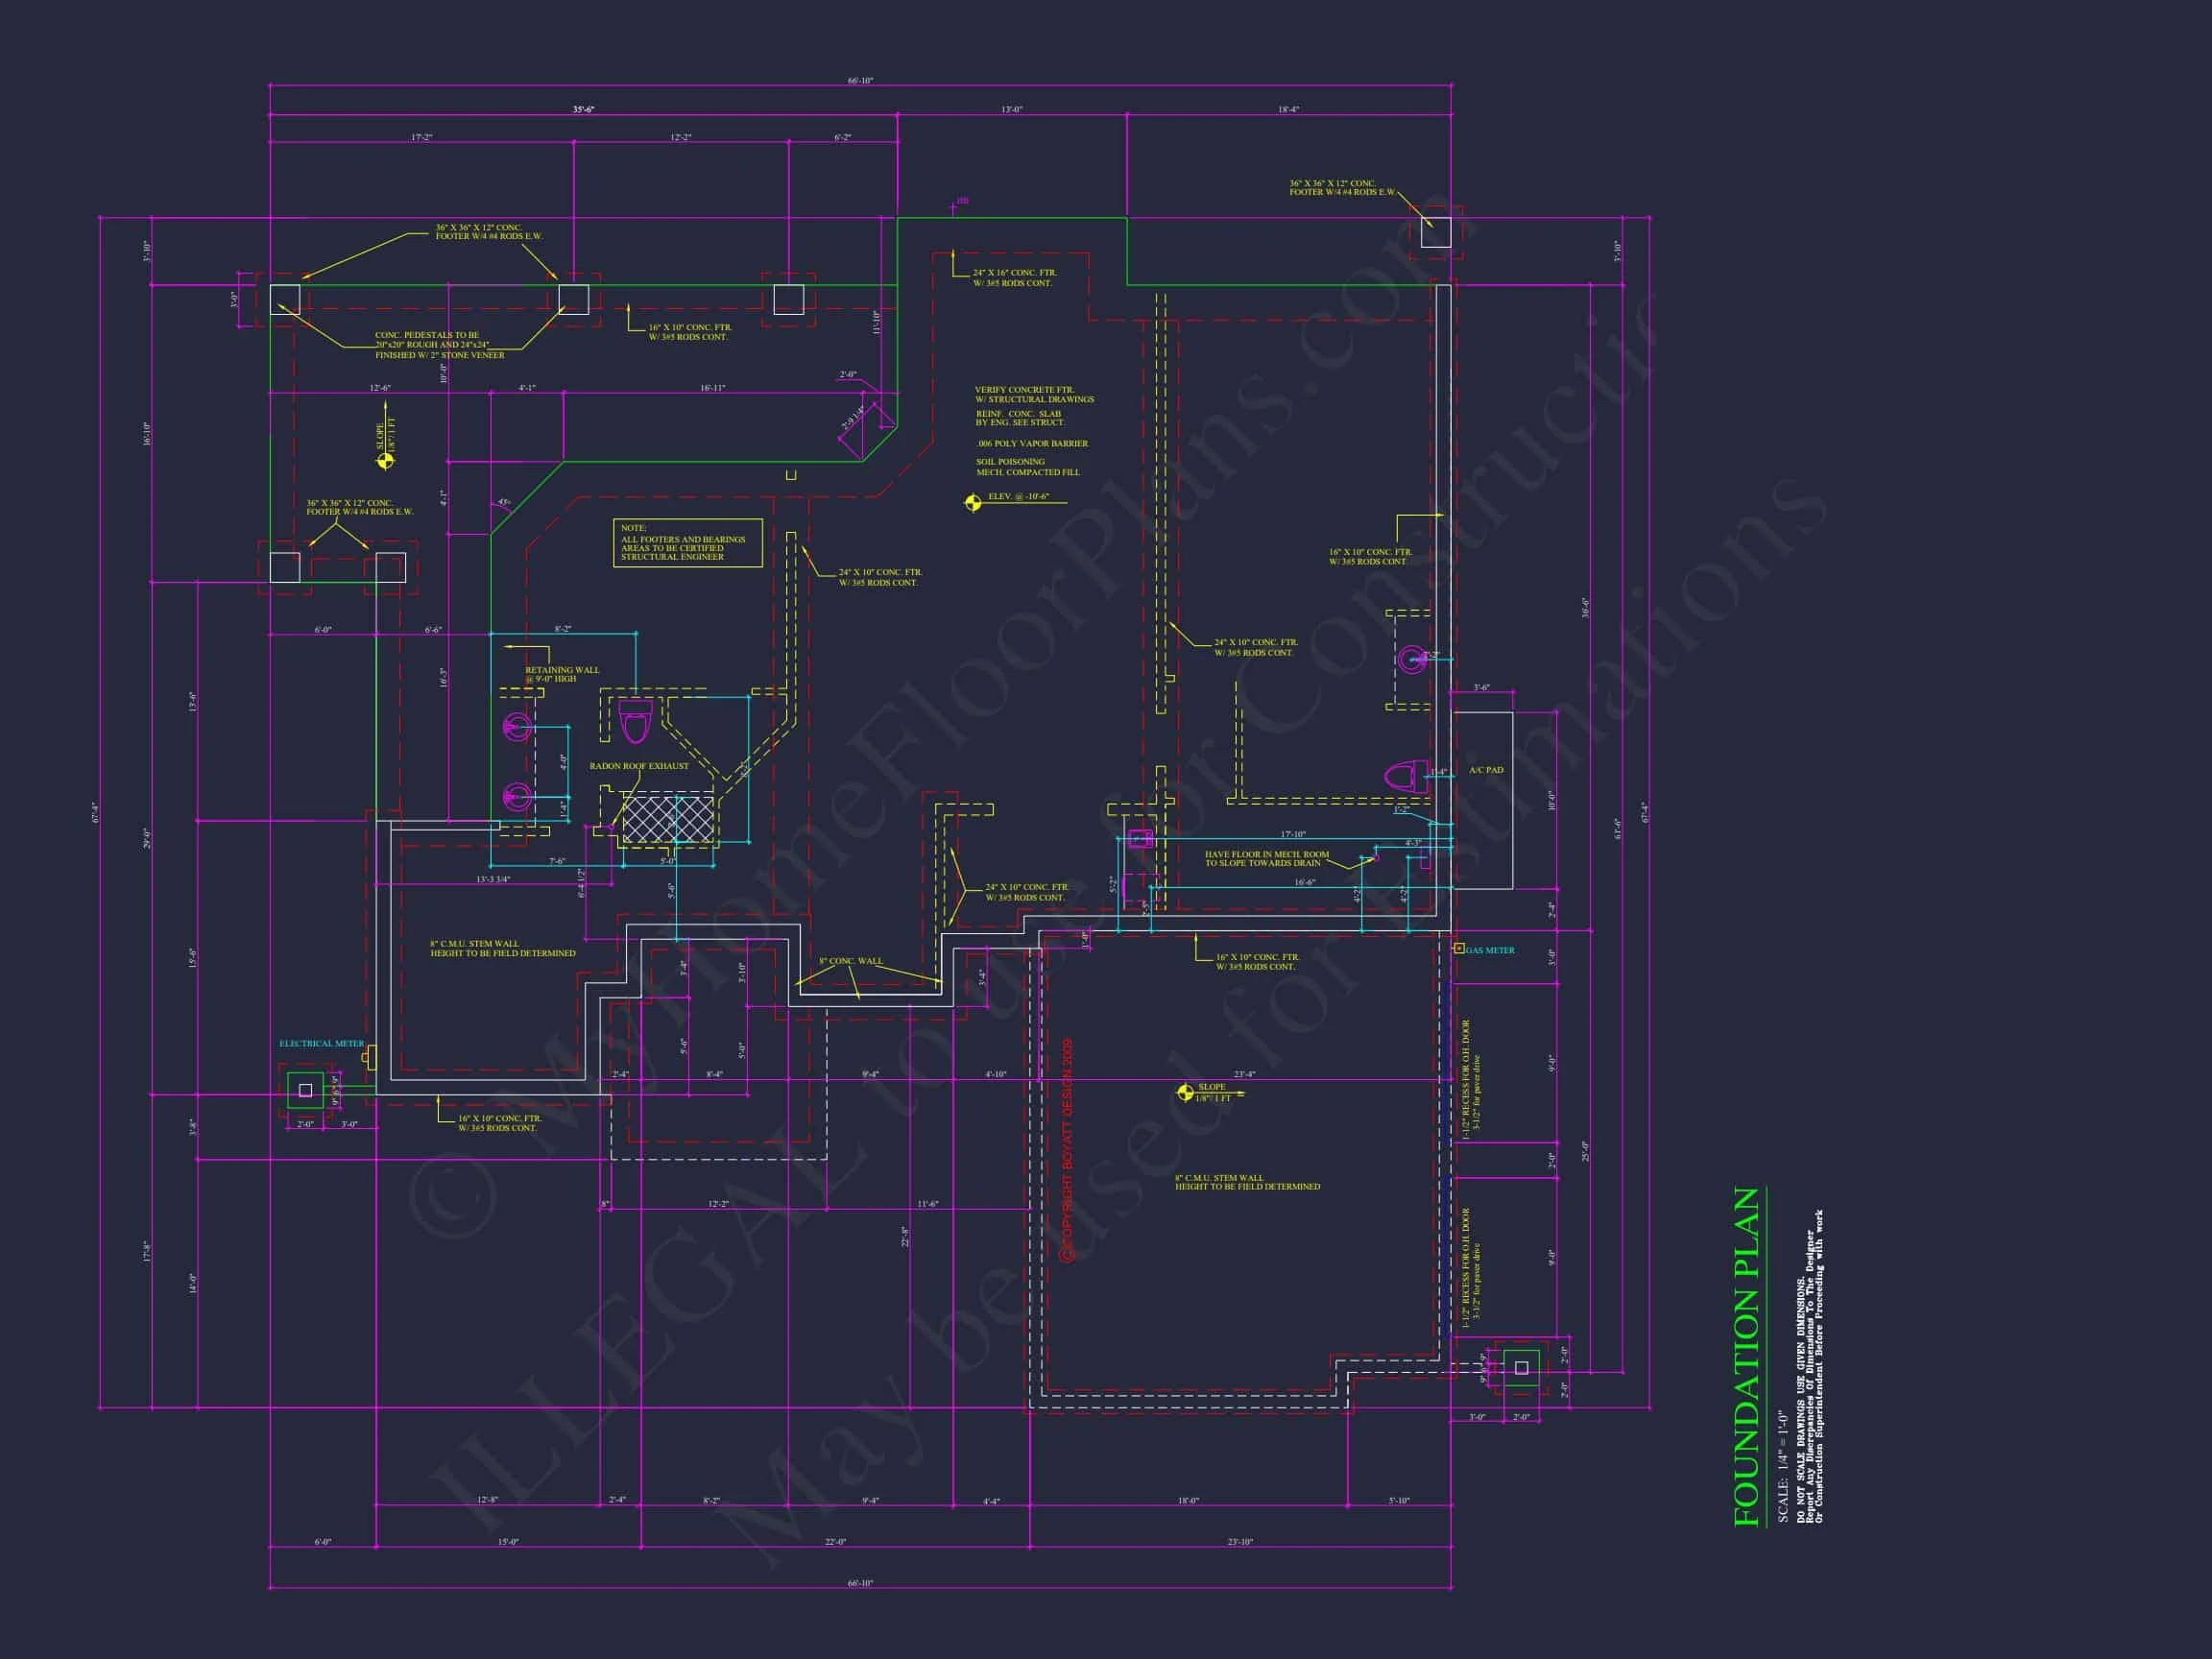Select the upper sink symbol by the retaining wall

[x=517, y=727]
